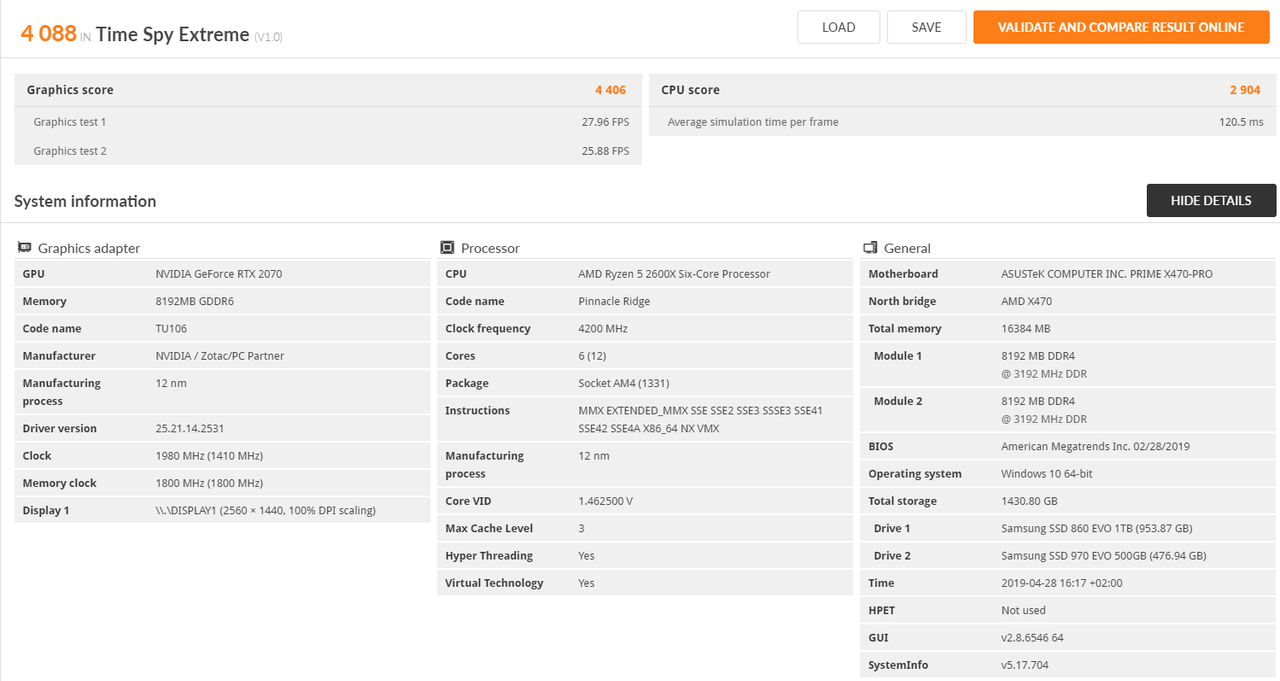Hide system information details
The width and height of the screenshot is (1280, 681).
[1211, 200]
